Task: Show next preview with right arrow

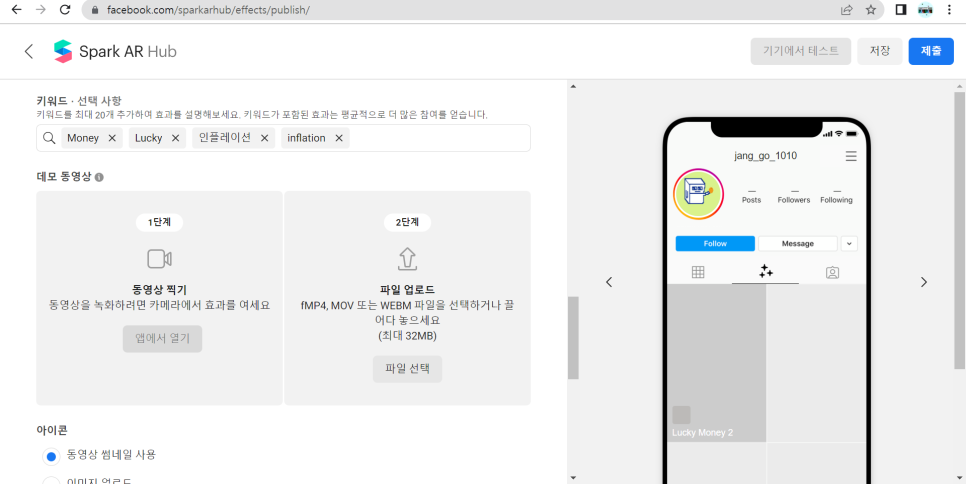Action: pos(923,282)
